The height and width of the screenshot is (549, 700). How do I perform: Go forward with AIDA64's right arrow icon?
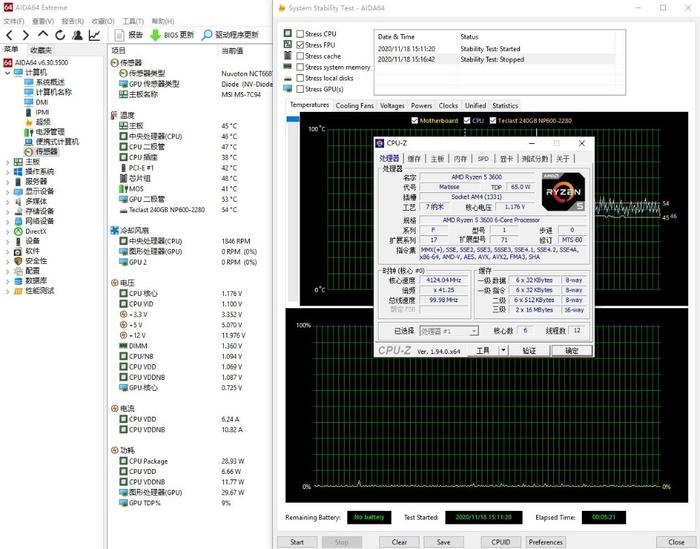tap(26, 35)
